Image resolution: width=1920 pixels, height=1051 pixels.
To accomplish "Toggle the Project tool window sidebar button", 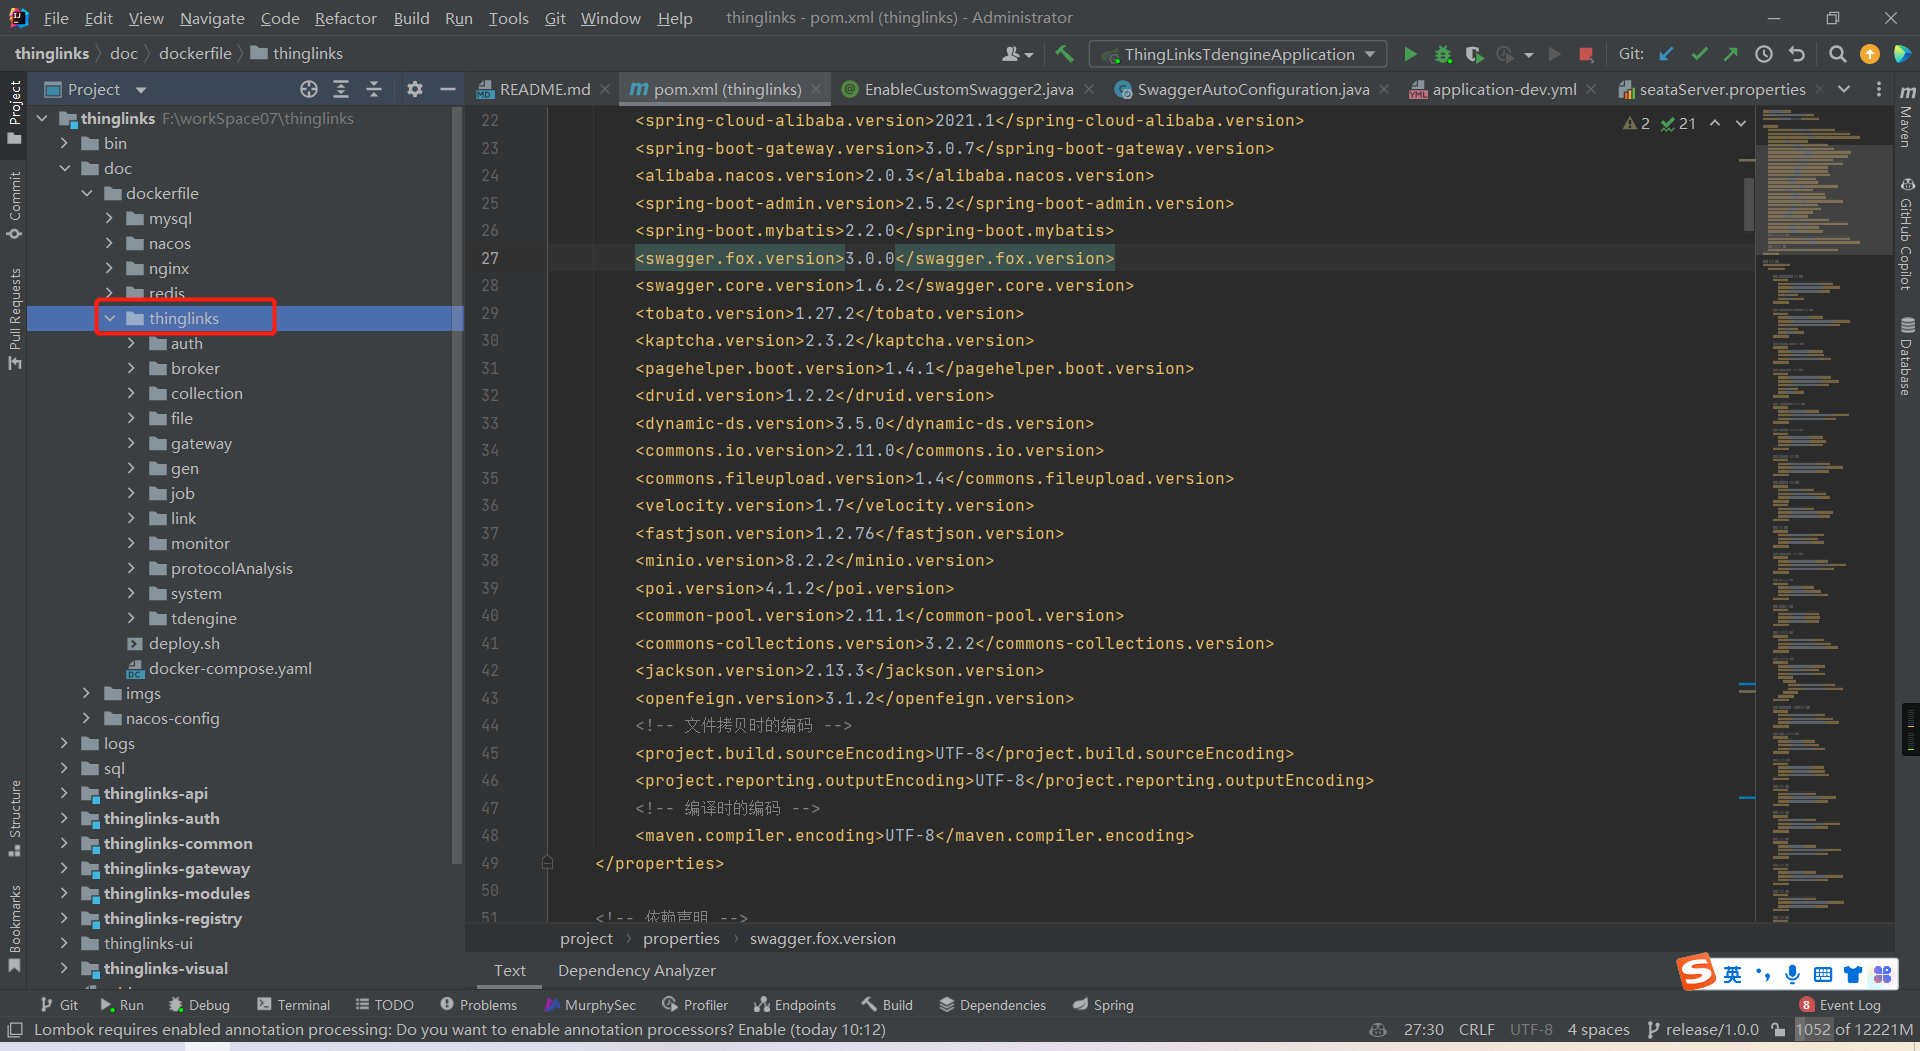I will [x=14, y=111].
